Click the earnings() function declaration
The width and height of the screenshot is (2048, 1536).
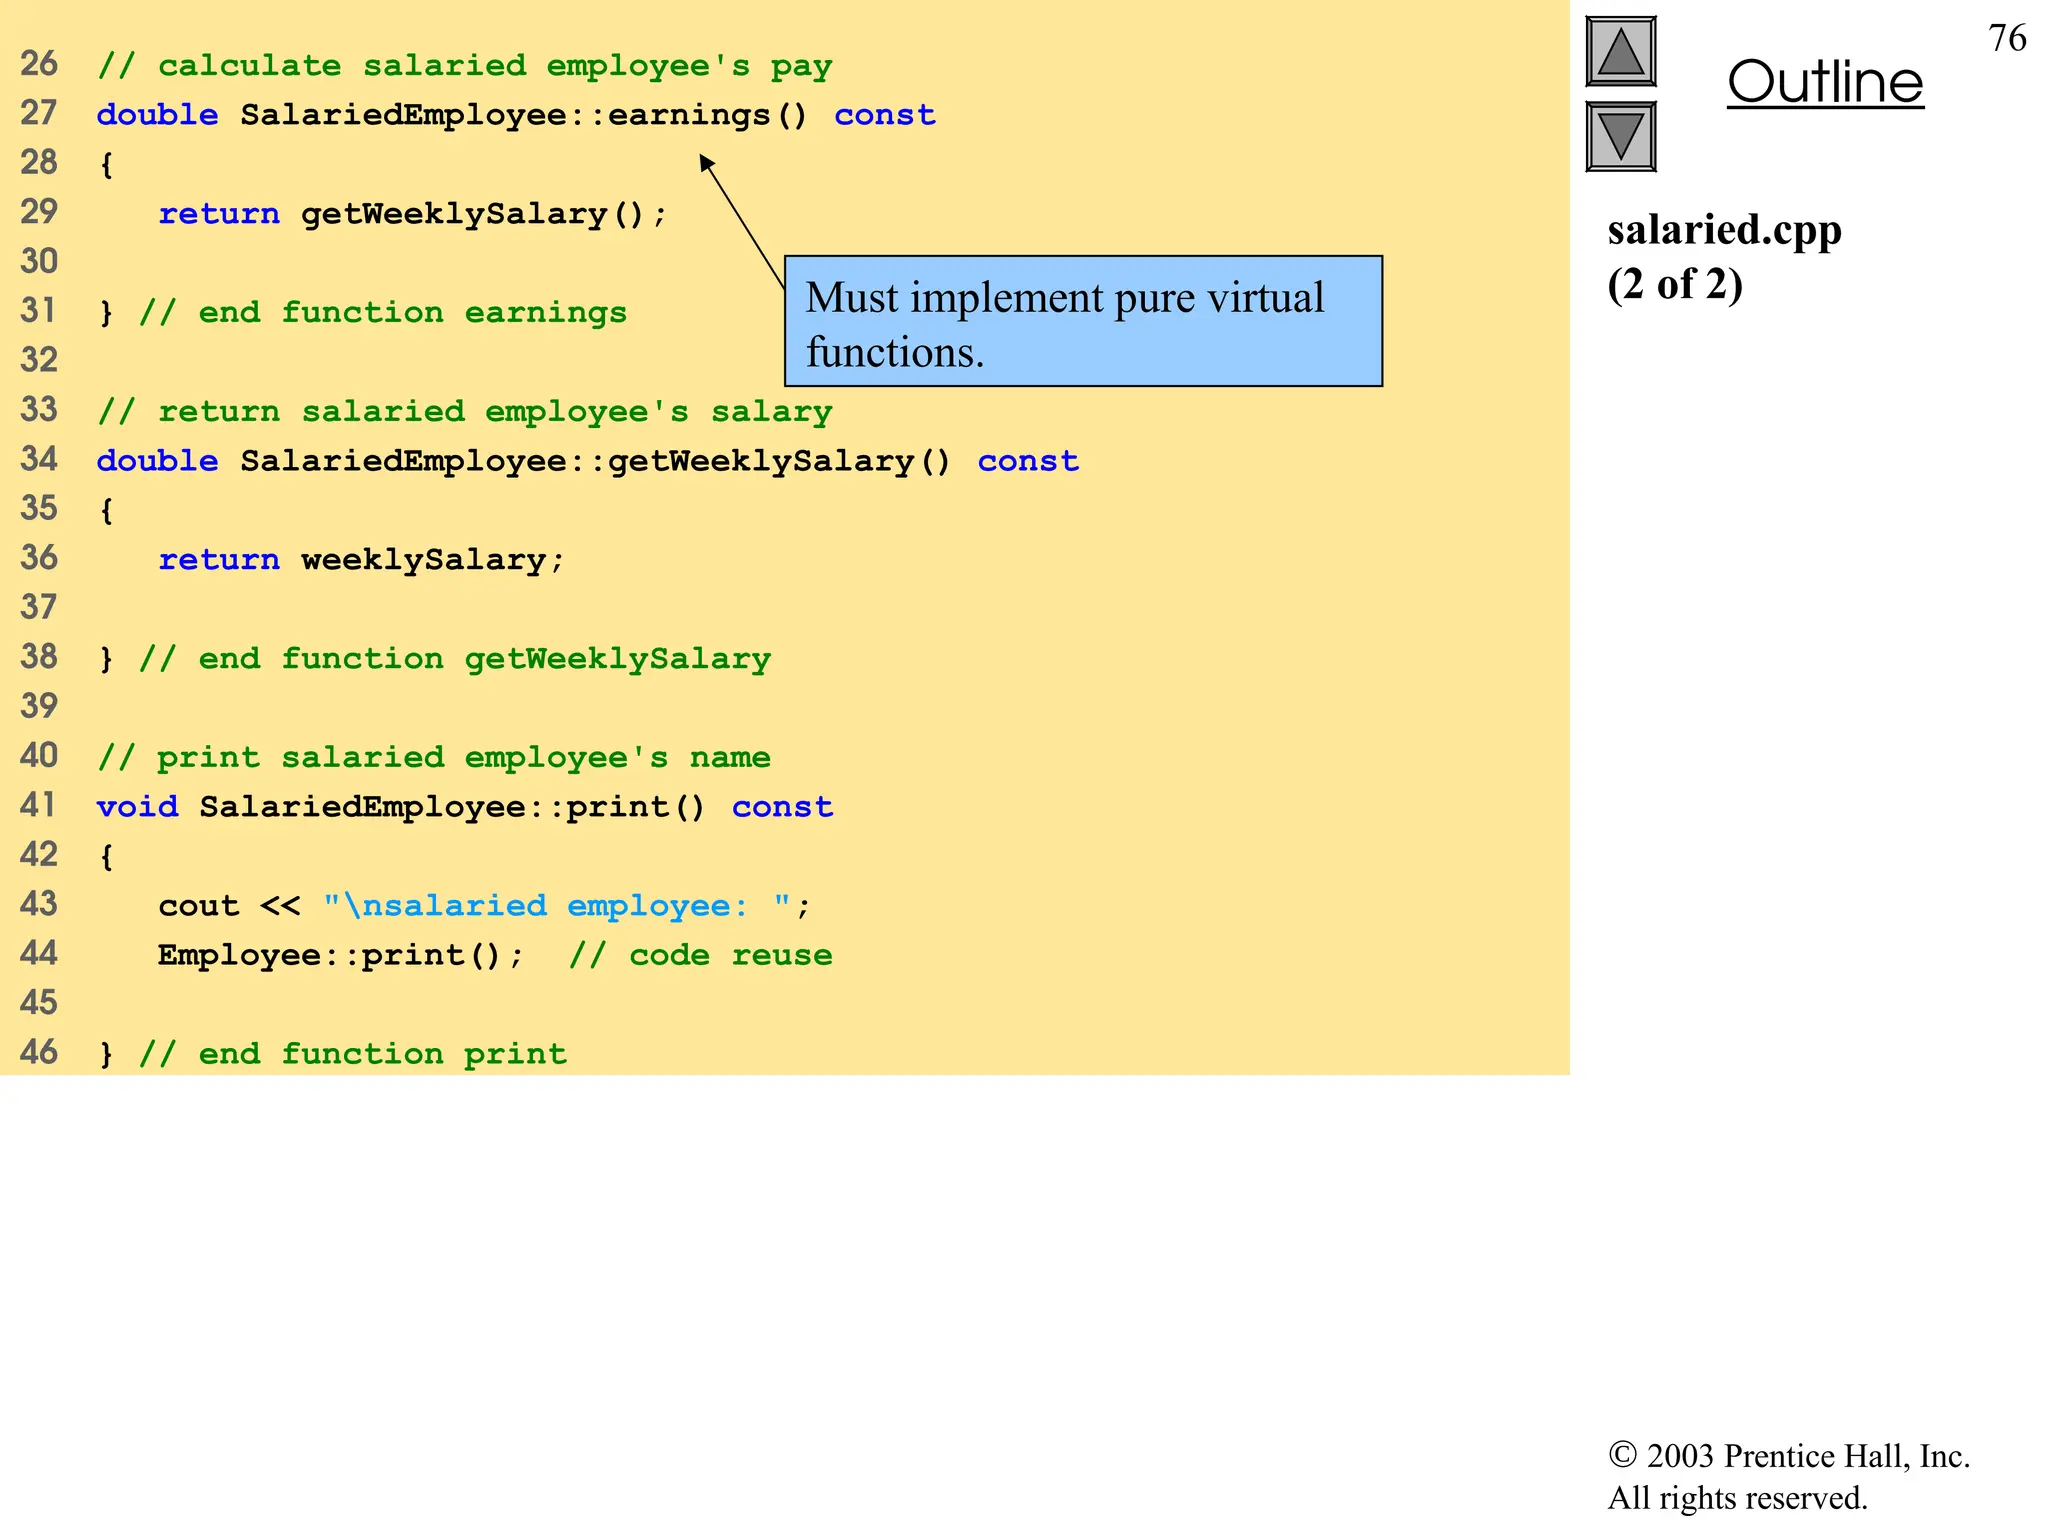[516, 115]
